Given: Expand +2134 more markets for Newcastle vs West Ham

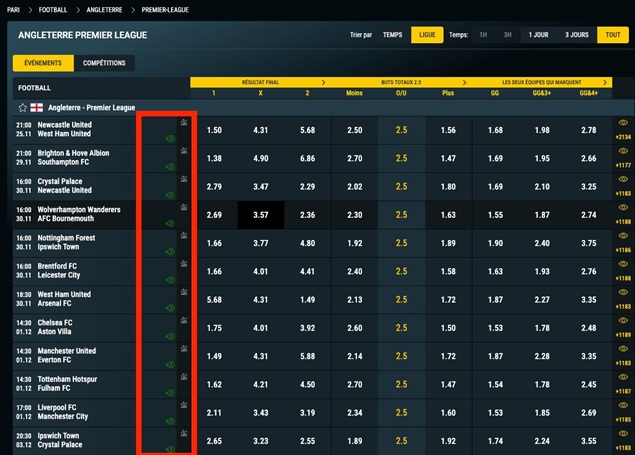Looking at the screenshot, I should [x=623, y=137].
